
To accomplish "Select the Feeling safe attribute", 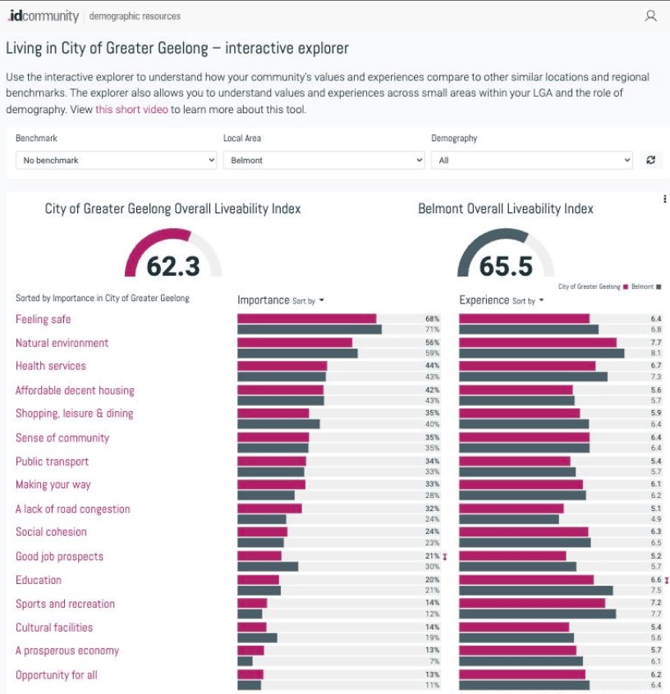I will pyautogui.click(x=43, y=319).
